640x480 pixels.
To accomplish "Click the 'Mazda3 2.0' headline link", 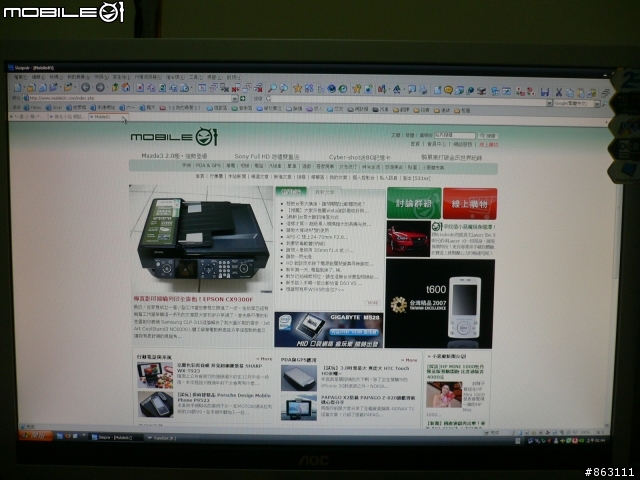I will pos(174,156).
